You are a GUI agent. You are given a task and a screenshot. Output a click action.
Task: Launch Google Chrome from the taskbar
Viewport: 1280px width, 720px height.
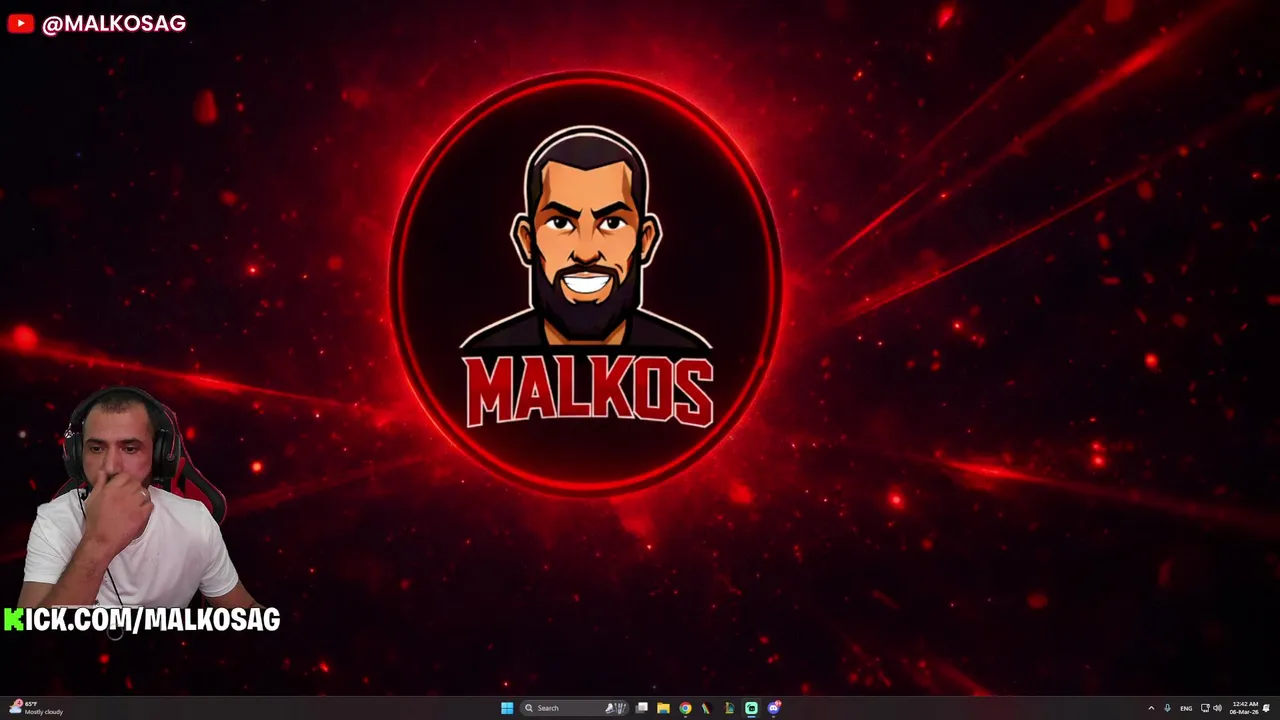(685, 708)
